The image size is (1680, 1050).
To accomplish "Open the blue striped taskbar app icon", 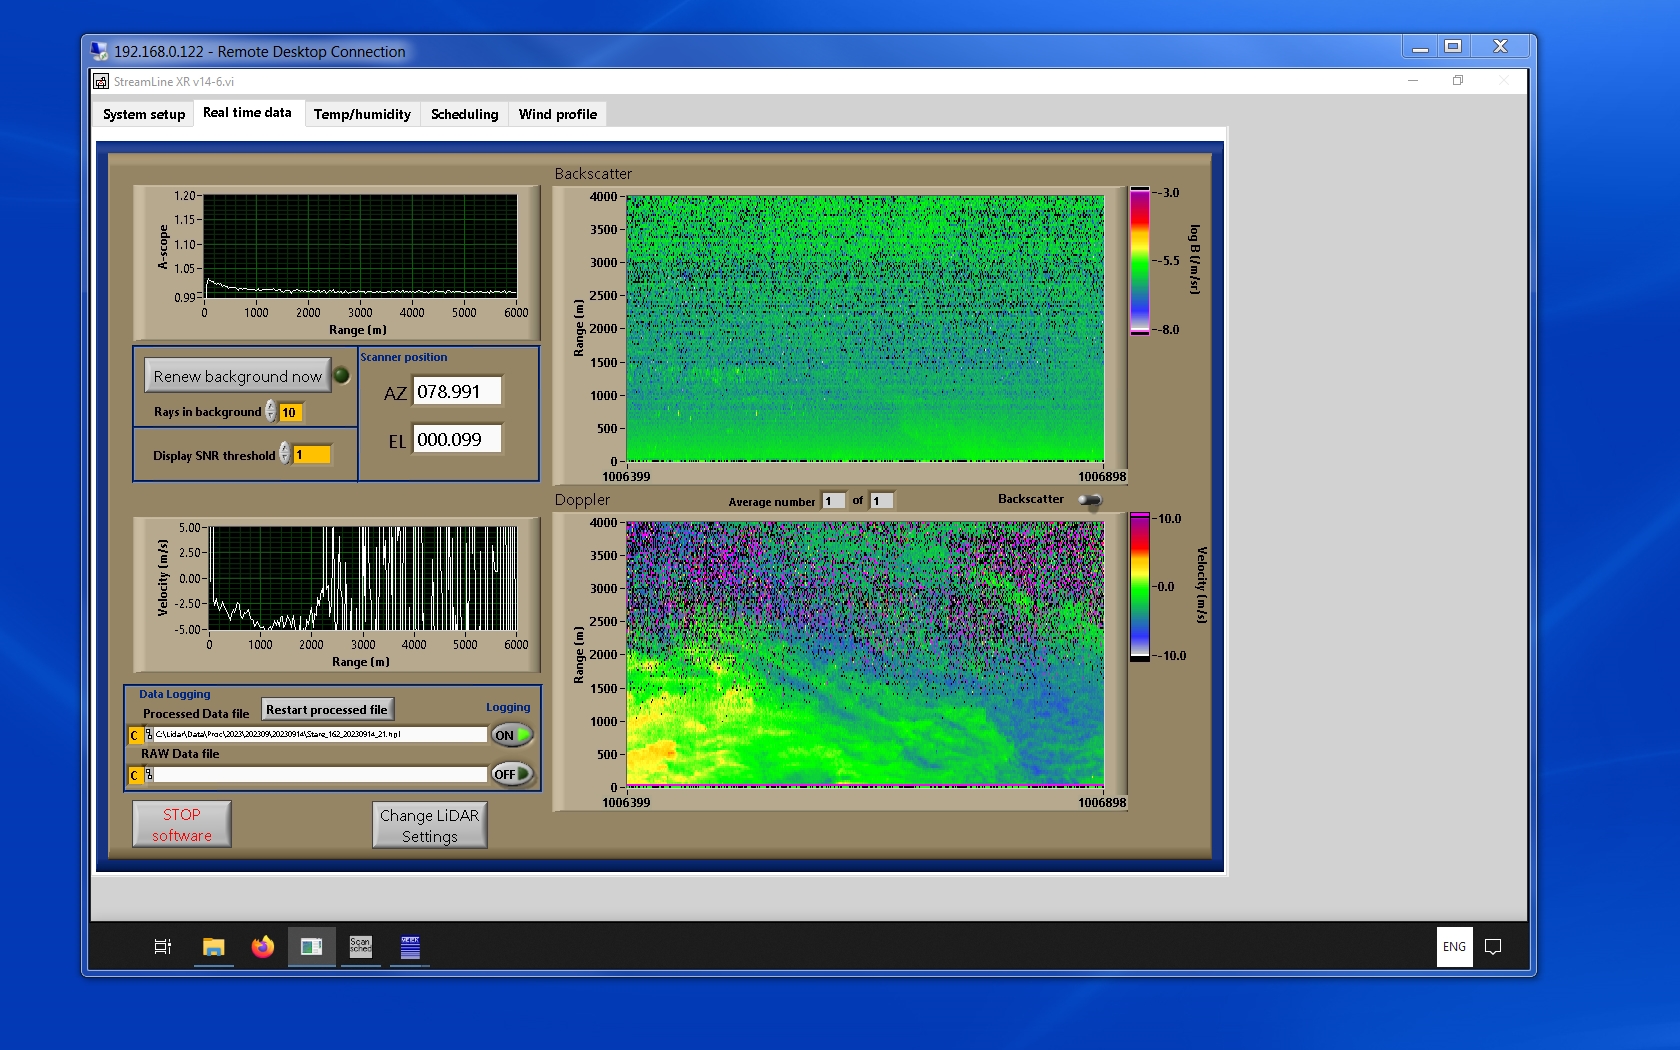I will [x=410, y=947].
